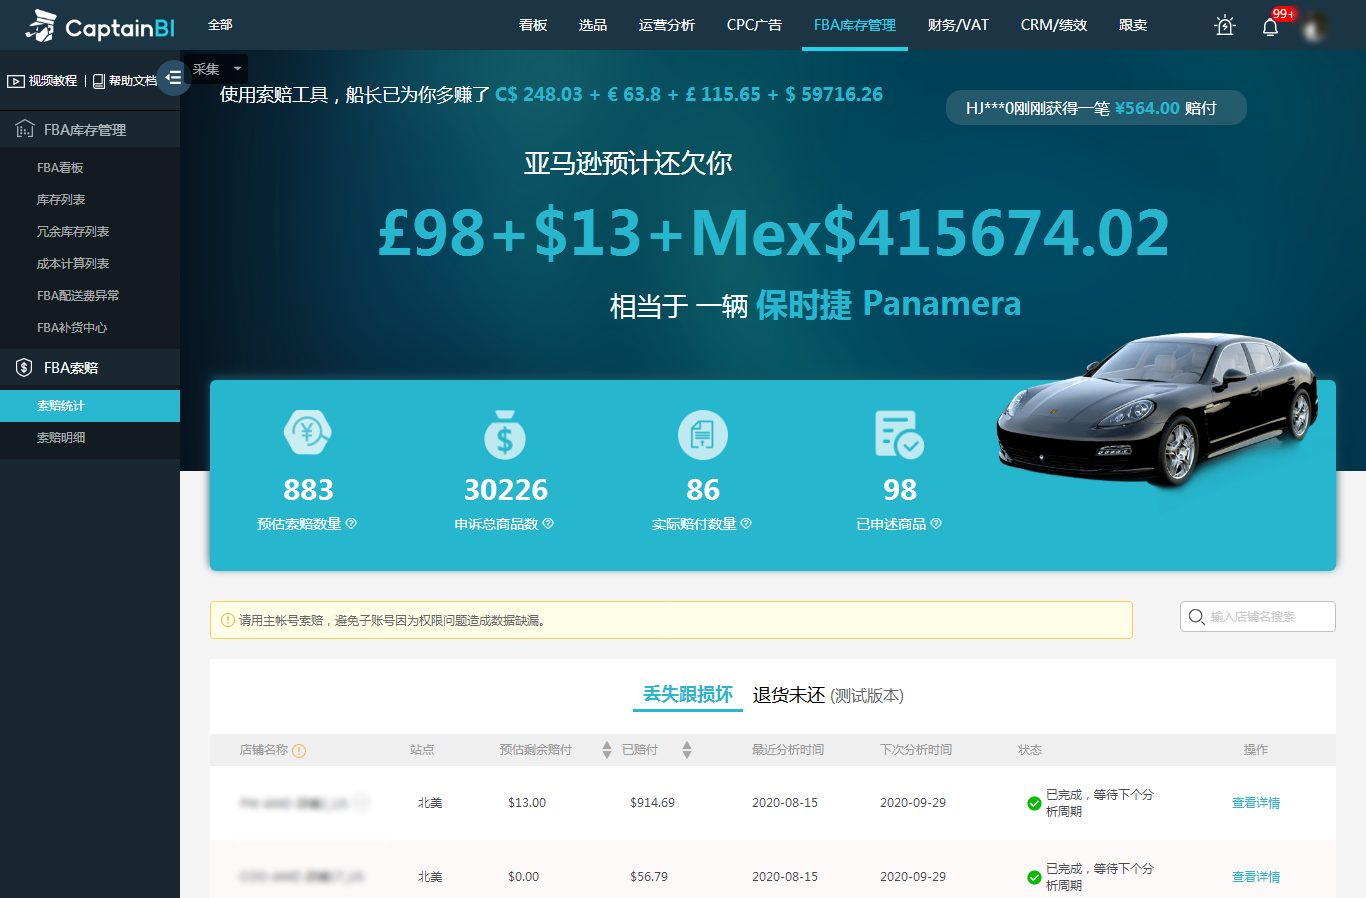
Task: Click the FBA索赔 shield dollar icon
Action: point(24,367)
